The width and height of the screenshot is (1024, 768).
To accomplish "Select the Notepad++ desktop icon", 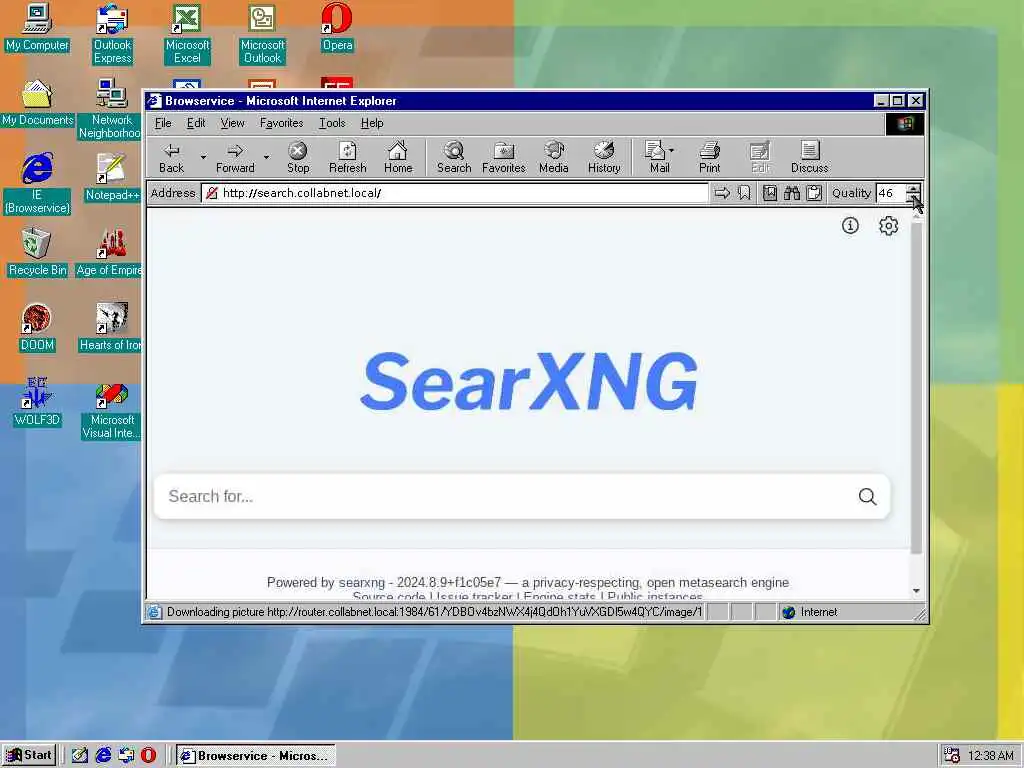I will pos(112,177).
